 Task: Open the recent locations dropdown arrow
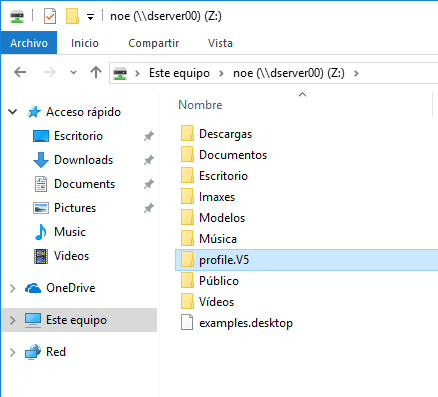pos(73,72)
